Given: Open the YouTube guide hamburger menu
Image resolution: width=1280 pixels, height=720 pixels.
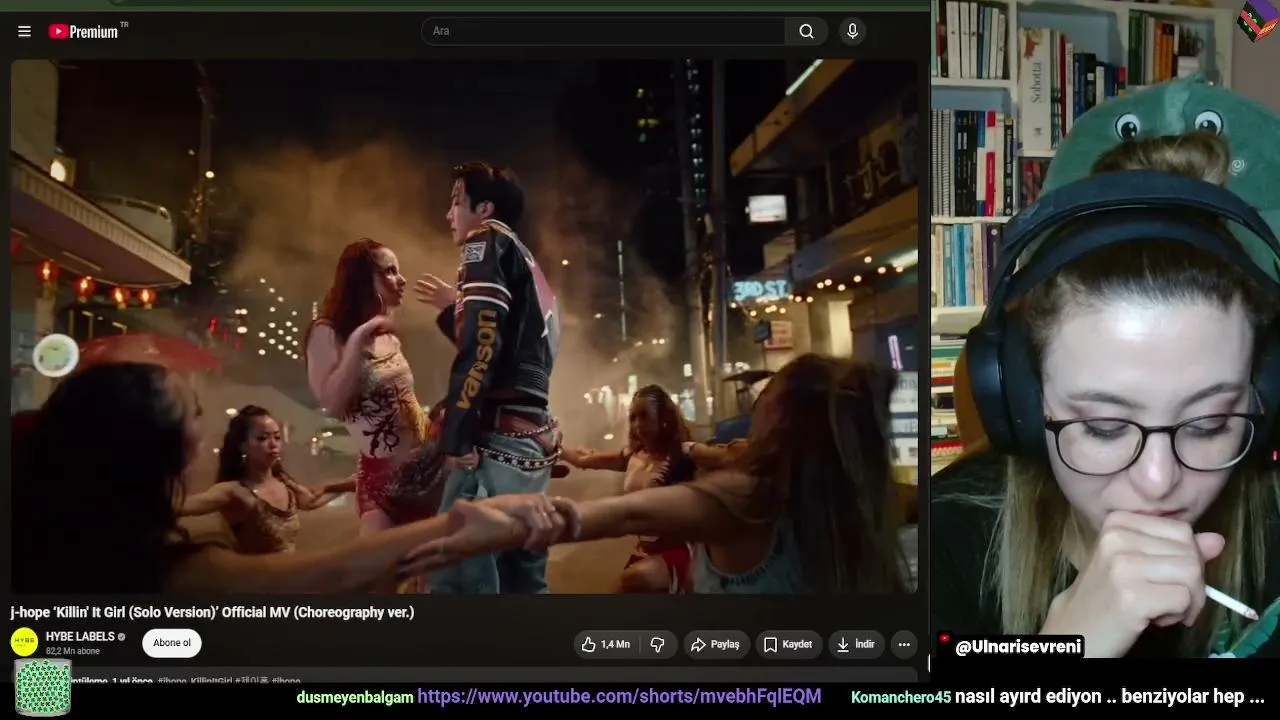Looking at the screenshot, I should [x=24, y=31].
